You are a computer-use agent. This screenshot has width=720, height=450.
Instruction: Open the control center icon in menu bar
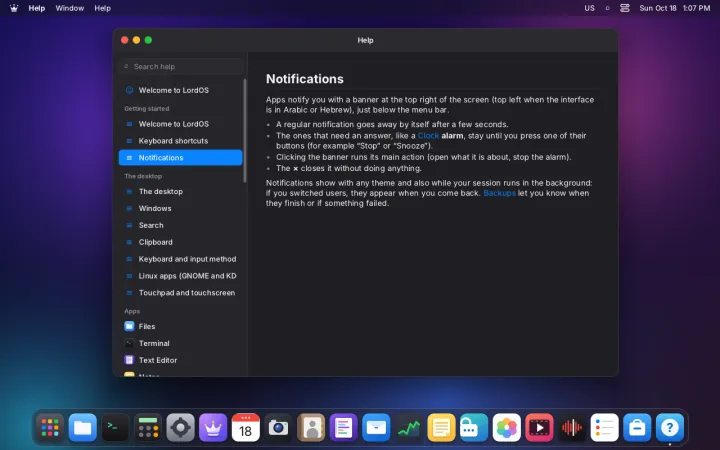pos(624,8)
